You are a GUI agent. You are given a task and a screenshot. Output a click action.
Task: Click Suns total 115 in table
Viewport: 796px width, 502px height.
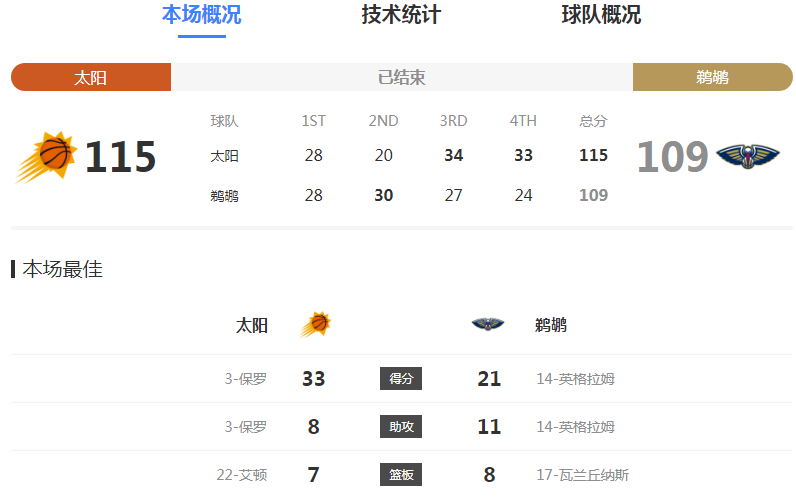click(x=593, y=155)
